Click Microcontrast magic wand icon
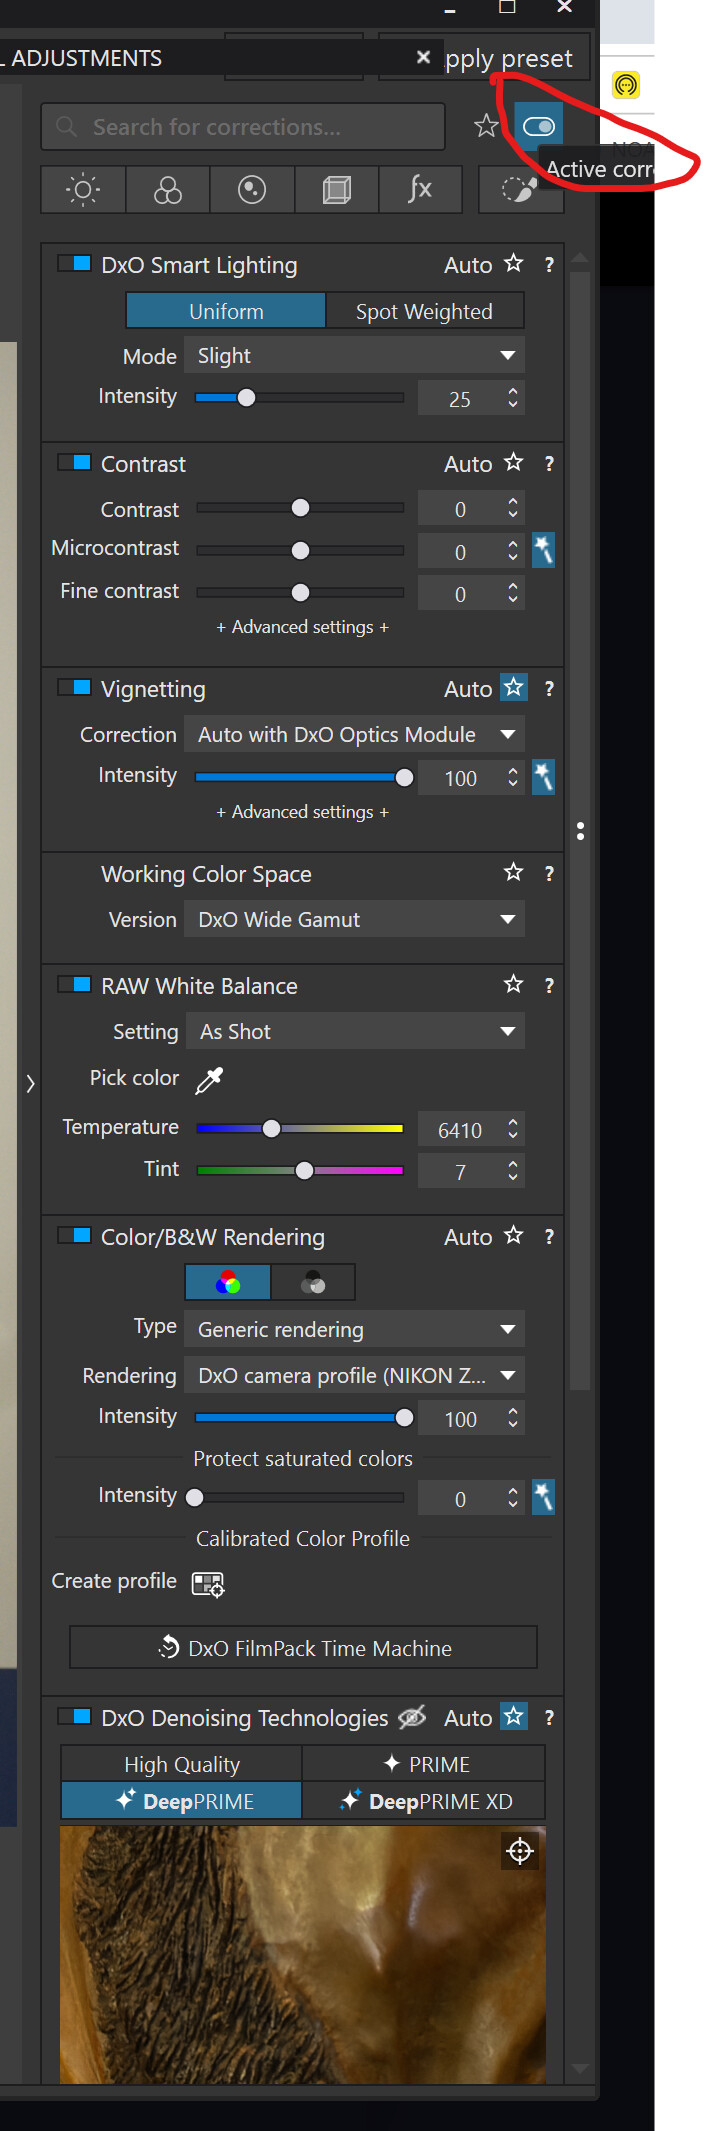The height and width of the screenshot is (2131, 706). (543, 550)
